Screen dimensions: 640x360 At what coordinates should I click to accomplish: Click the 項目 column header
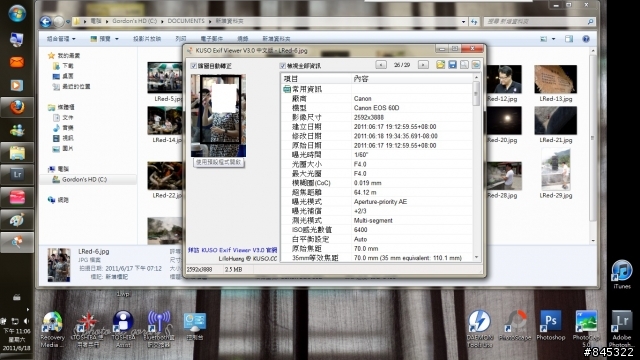coord(316,79)
